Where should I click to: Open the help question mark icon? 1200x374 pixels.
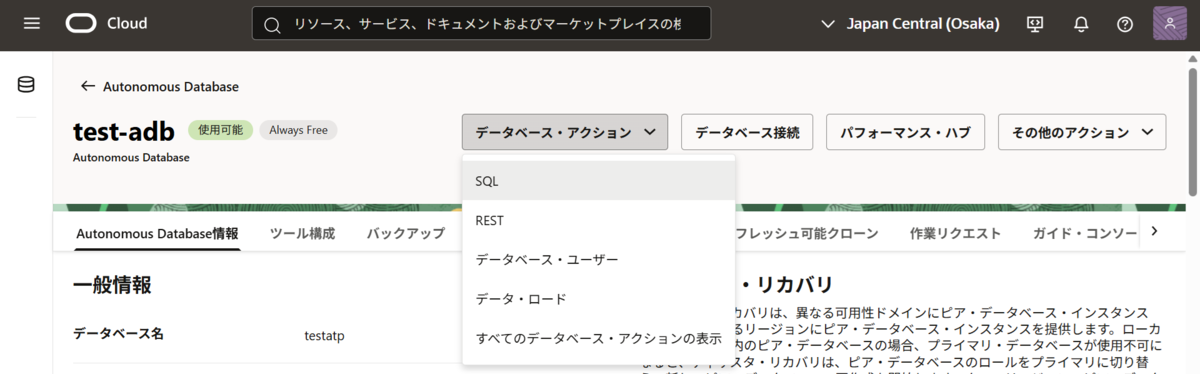[1125, 24]
